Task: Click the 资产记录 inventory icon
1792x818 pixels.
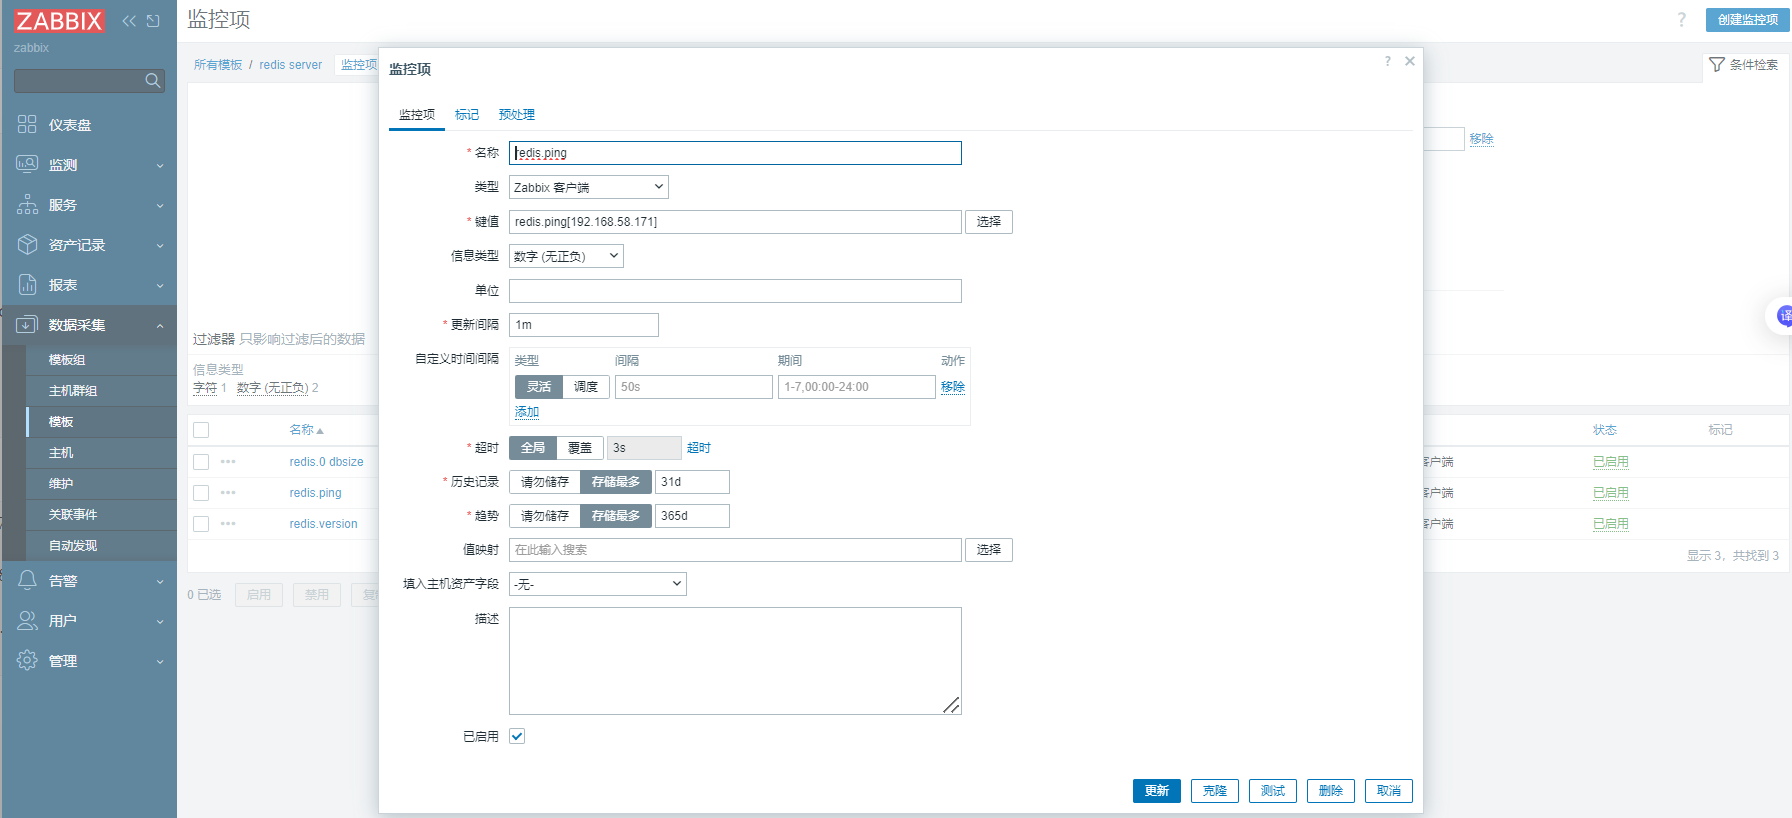Action: (x=27, y=244)
